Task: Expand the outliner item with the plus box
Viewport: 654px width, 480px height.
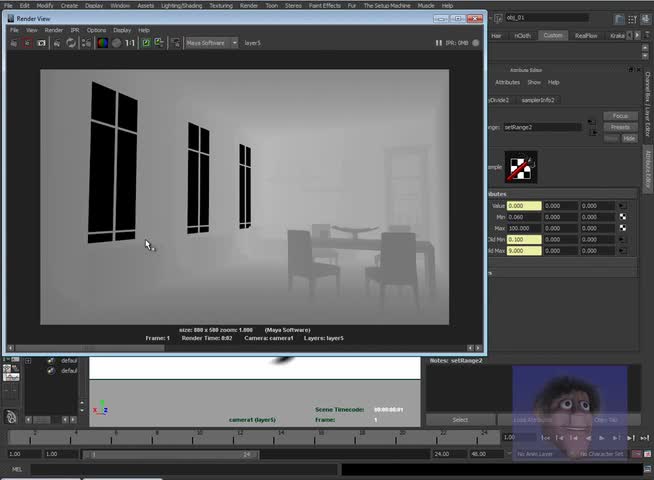Action: [x=28, y=361]
